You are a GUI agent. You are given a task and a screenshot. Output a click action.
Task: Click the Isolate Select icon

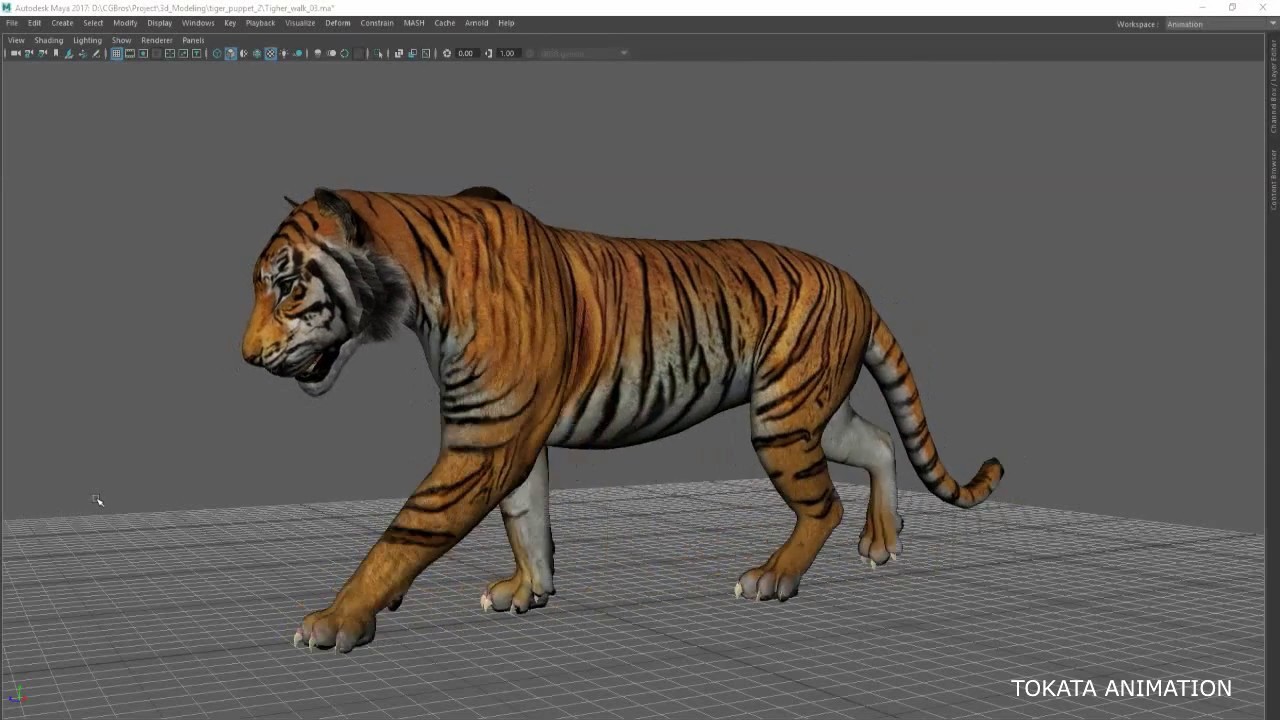pyautogui.click(x=377, y=53)
